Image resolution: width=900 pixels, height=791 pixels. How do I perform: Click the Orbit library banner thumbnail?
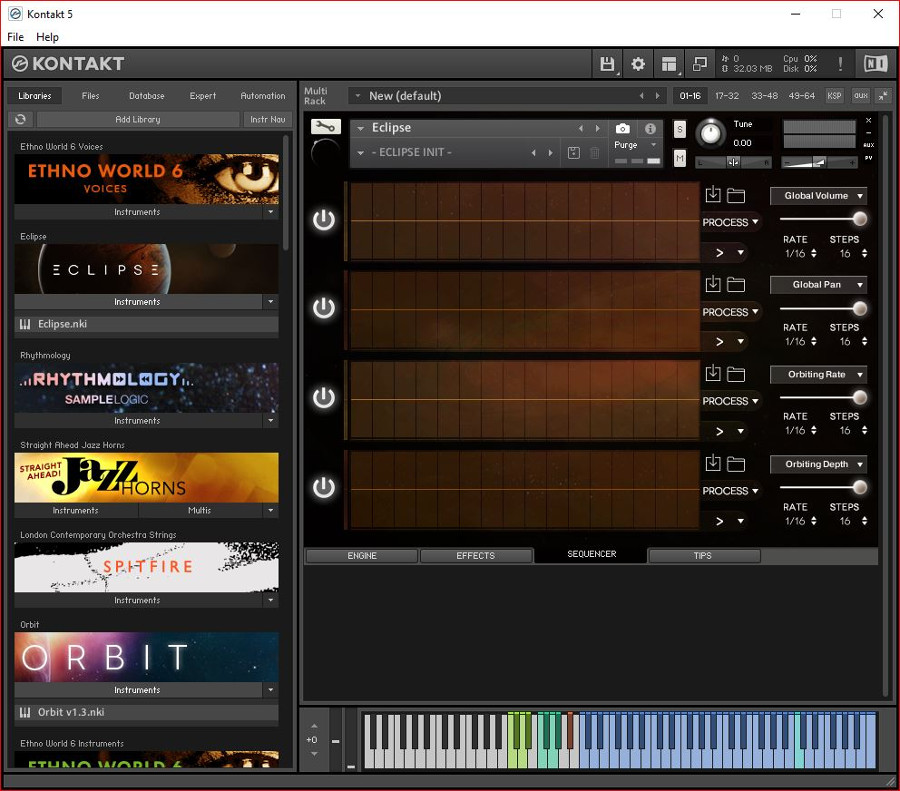point(146,657)
